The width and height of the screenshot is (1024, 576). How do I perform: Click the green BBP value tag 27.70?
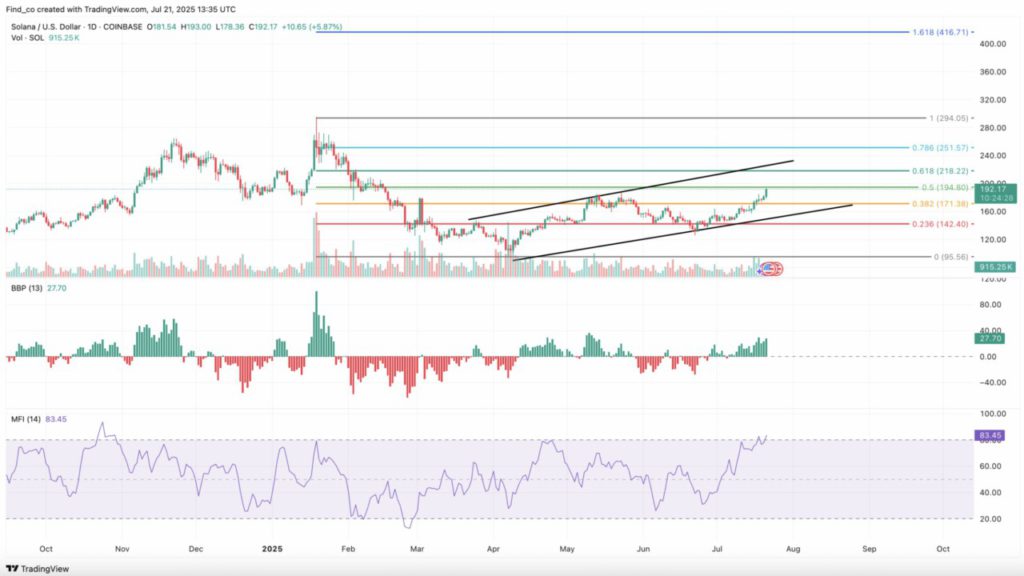click(989, 340)
